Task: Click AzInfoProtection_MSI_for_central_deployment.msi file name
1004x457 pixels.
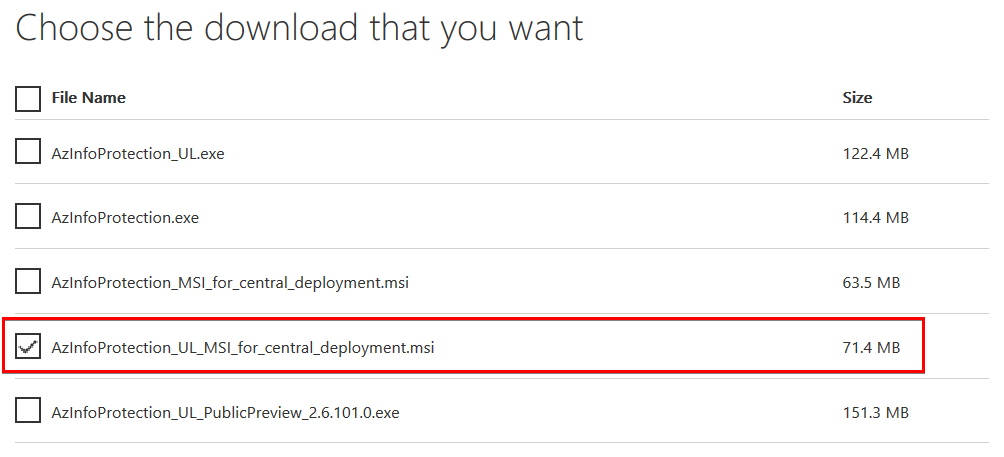Action: (230, 283)
